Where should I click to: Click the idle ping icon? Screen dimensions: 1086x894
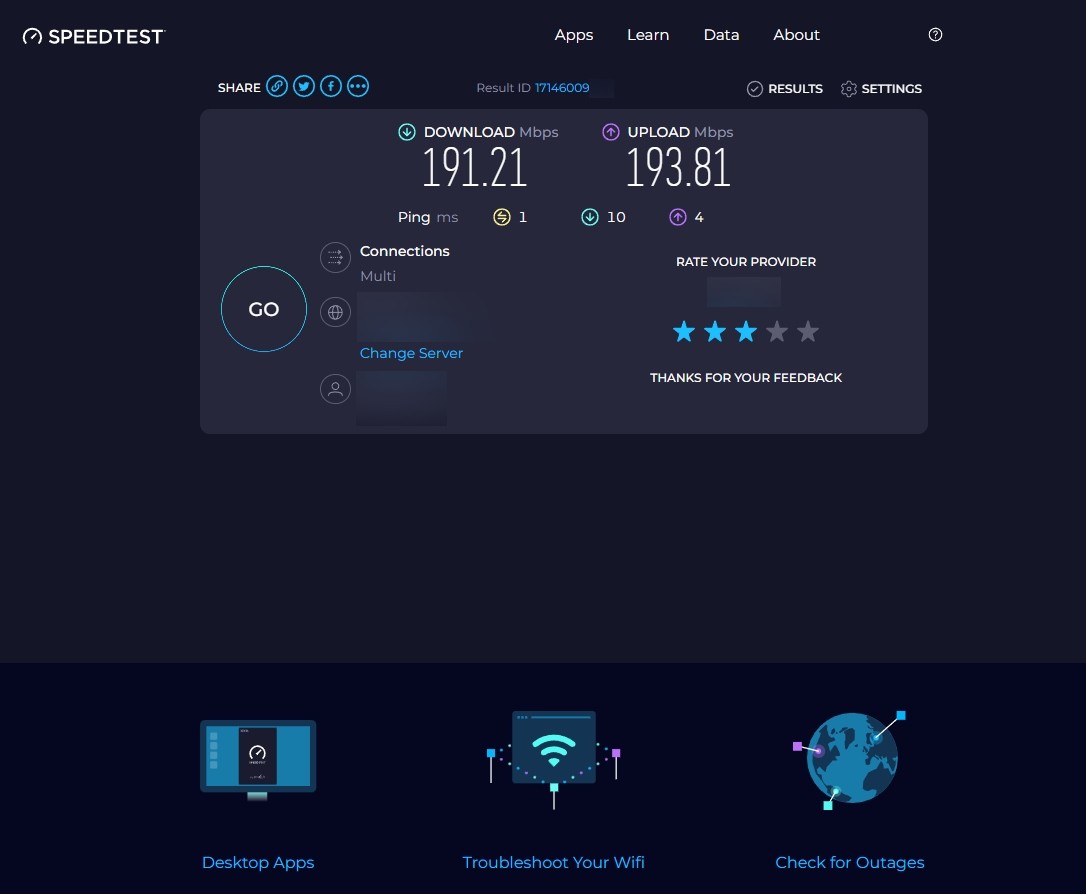pos(501,217)
